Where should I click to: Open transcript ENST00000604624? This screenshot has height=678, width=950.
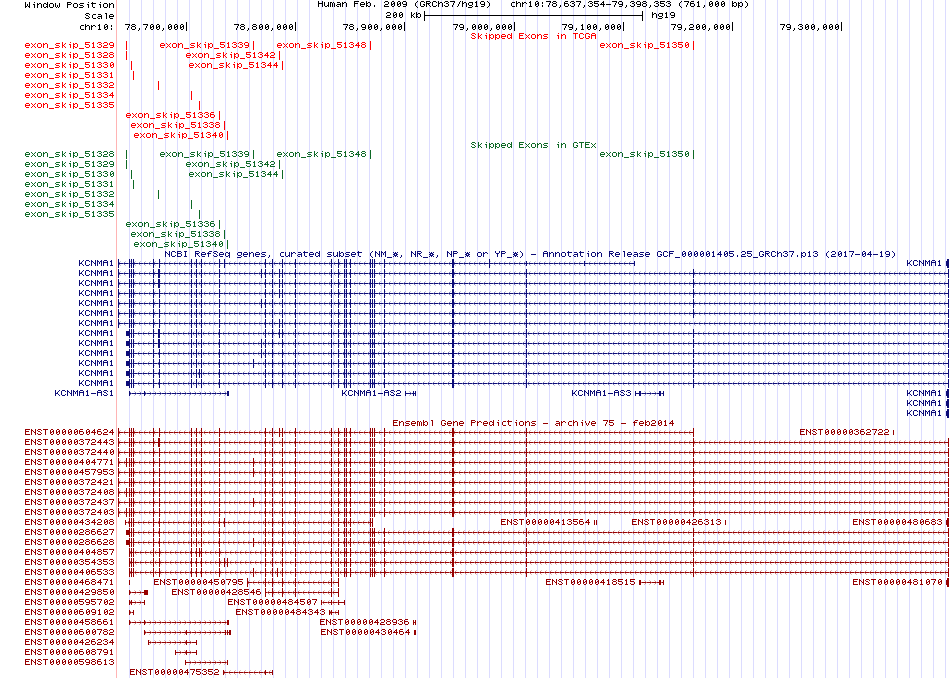69,432
